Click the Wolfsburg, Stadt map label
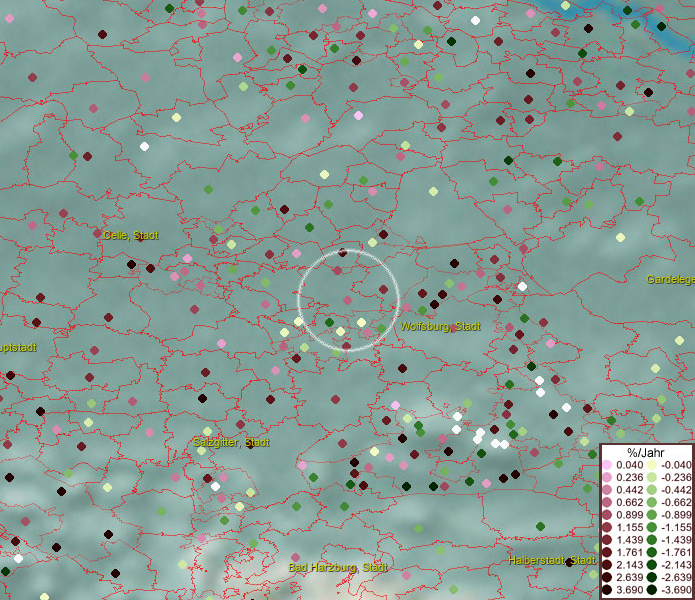 click(440, 327)
